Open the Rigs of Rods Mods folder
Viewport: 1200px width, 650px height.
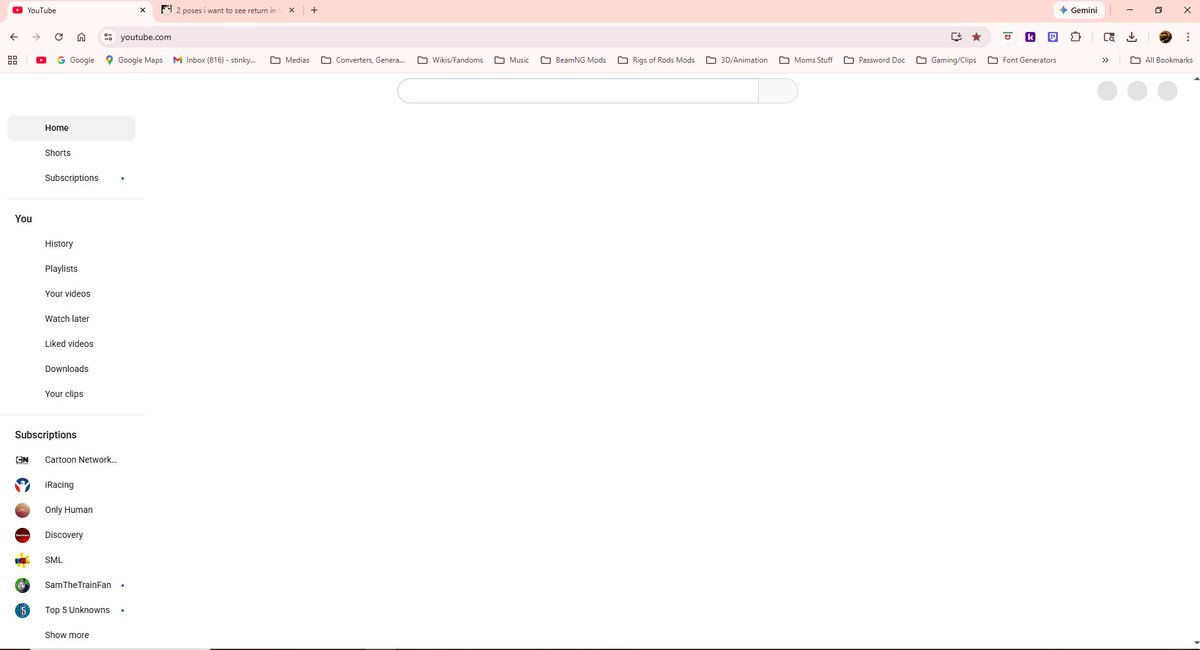(656, 60)
